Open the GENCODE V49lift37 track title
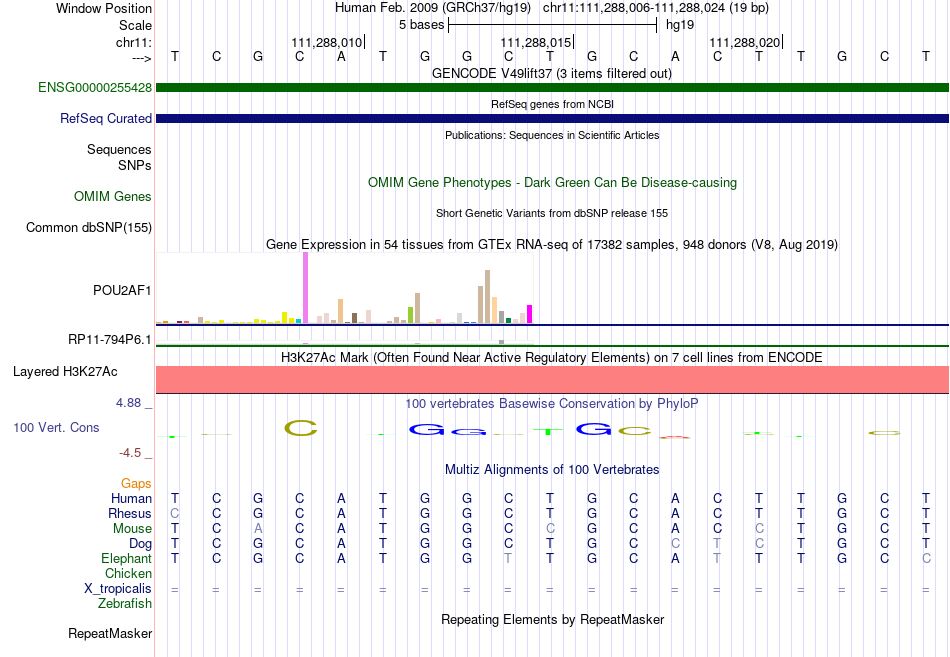Viewport: 950px width, 657px height. 551,73
